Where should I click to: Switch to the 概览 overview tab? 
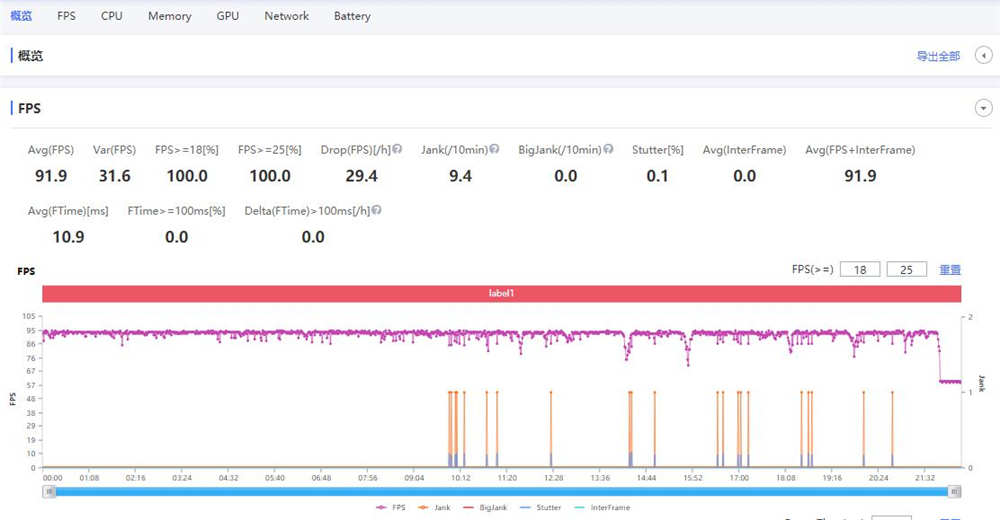click(21, 16)
